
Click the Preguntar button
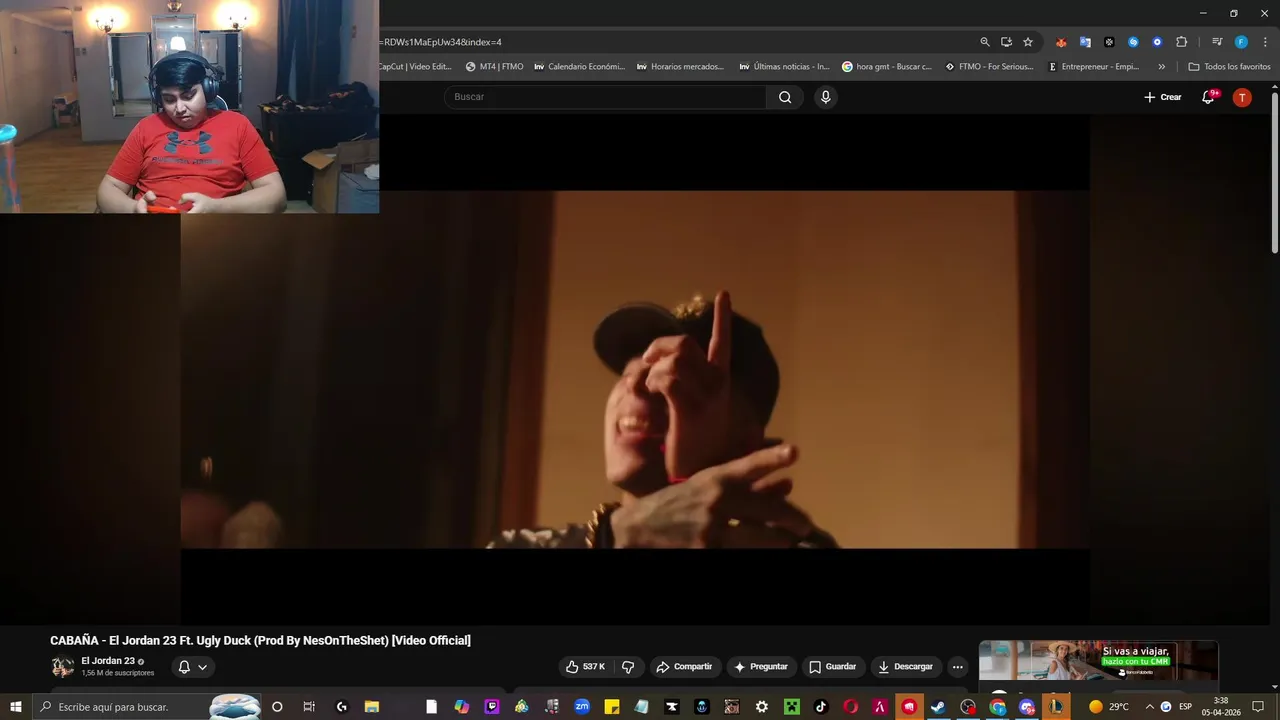pos(761,667)
